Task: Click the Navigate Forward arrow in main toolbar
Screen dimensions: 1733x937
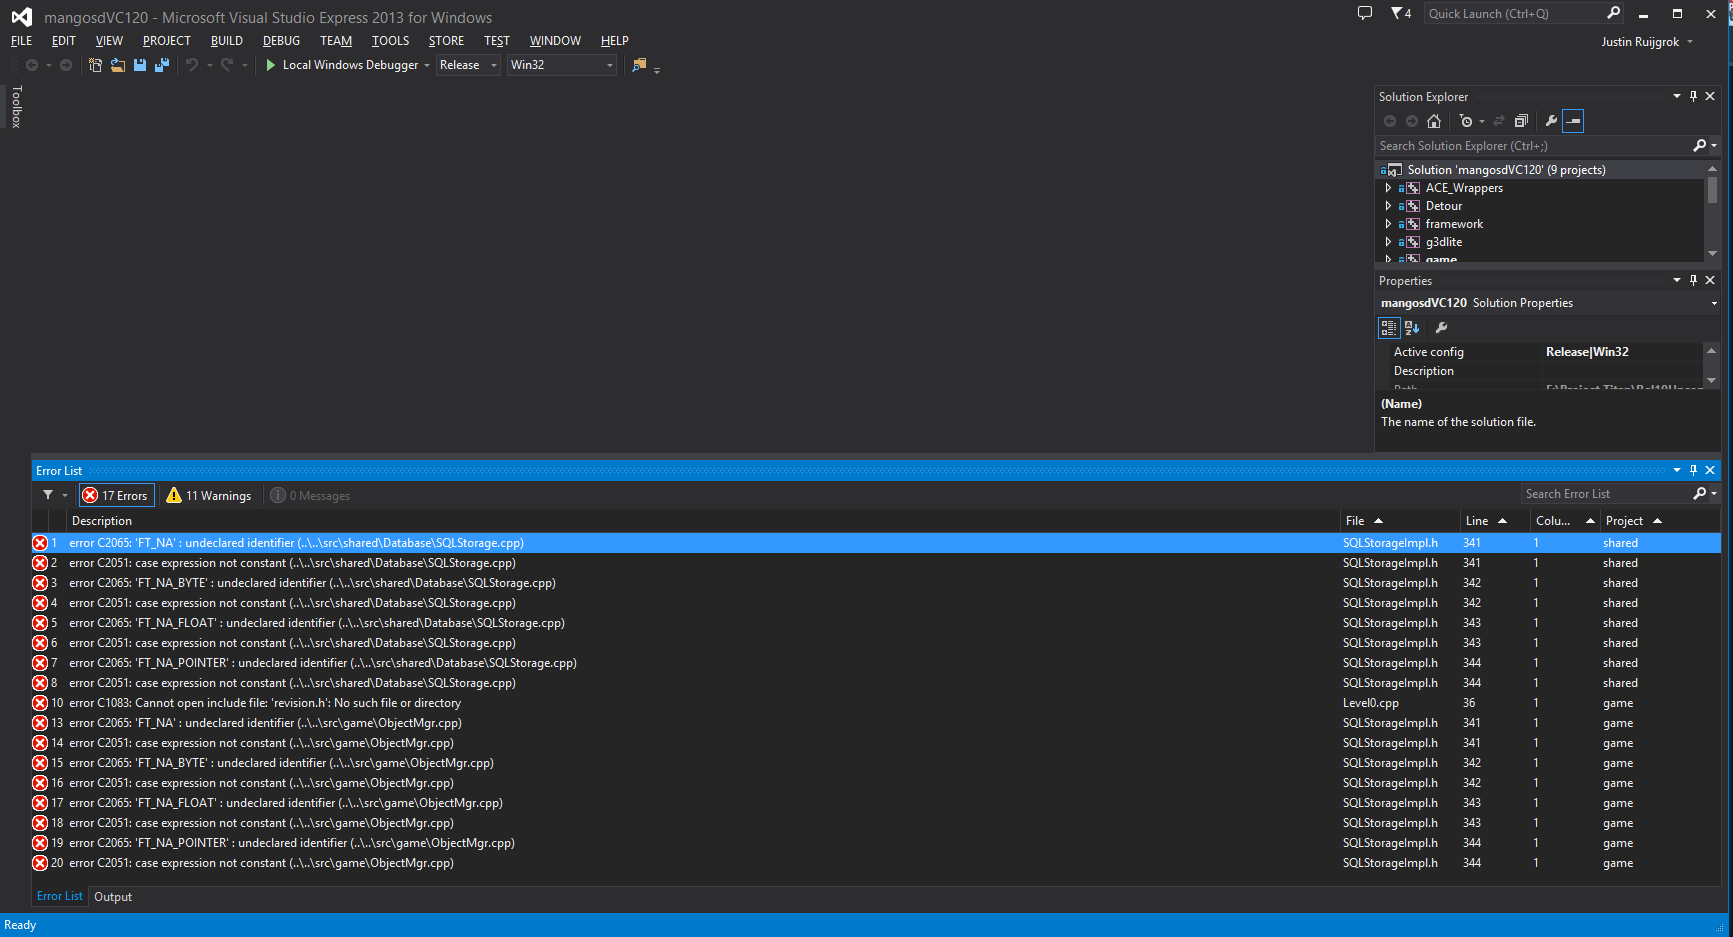Action: 66,65
